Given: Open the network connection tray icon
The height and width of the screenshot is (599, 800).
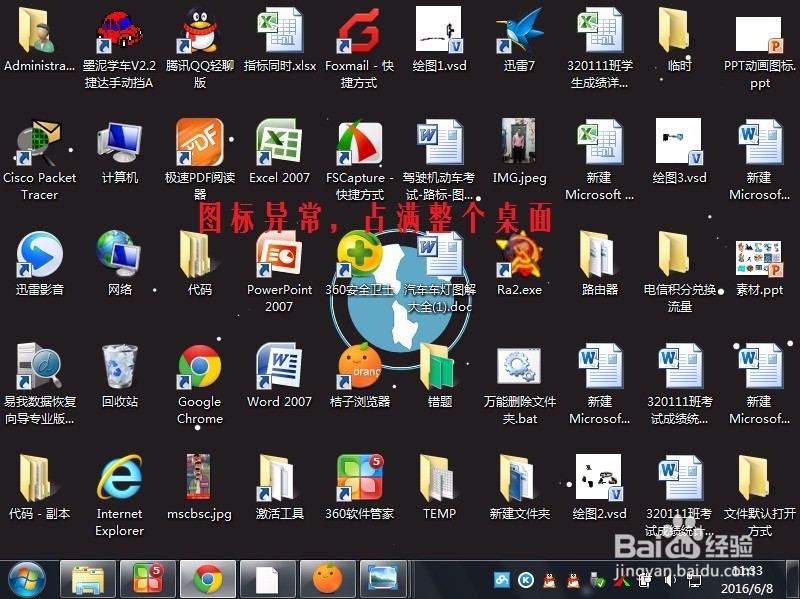Looking at the screenshot, I should point(694,580).
